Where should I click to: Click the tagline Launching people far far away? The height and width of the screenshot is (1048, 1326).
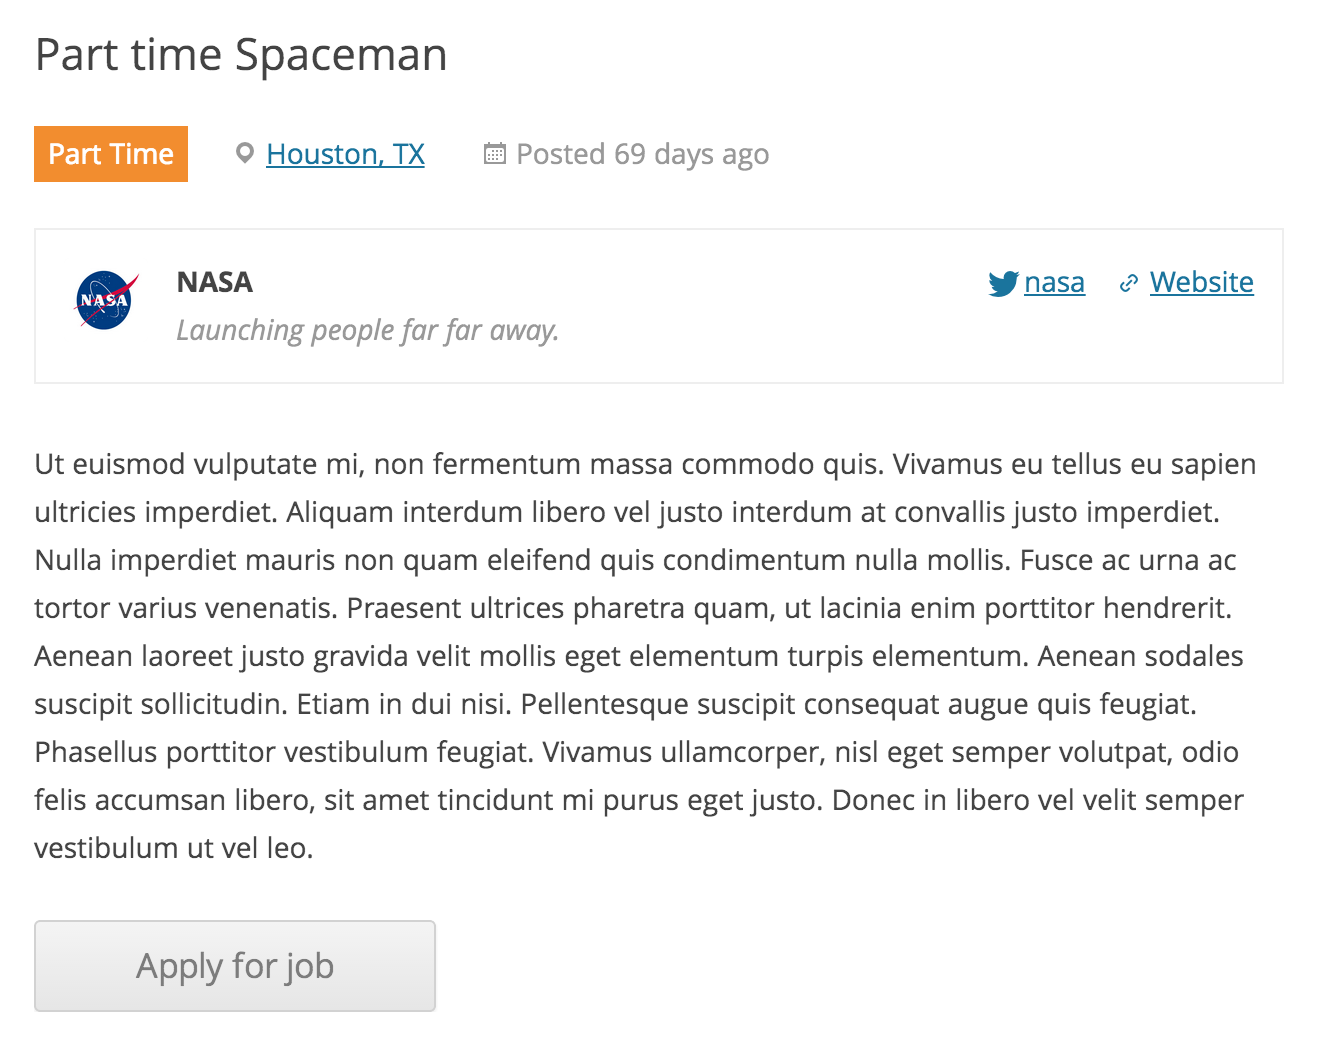click(x=367, y=330)
